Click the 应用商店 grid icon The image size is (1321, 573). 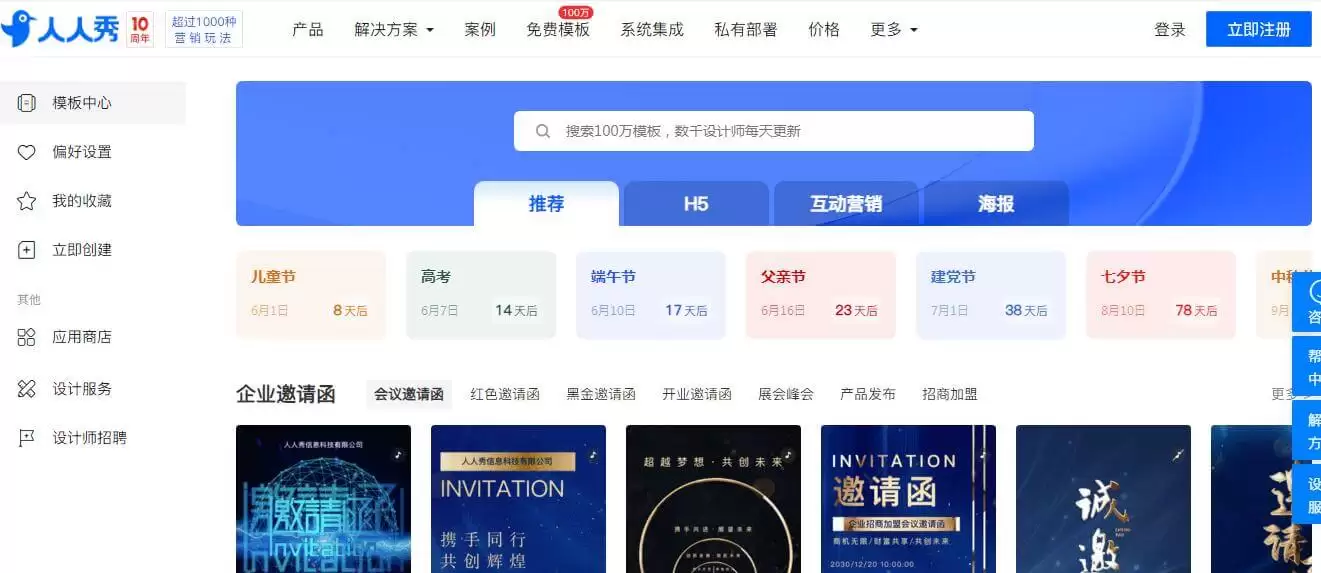tap(27, 337)
